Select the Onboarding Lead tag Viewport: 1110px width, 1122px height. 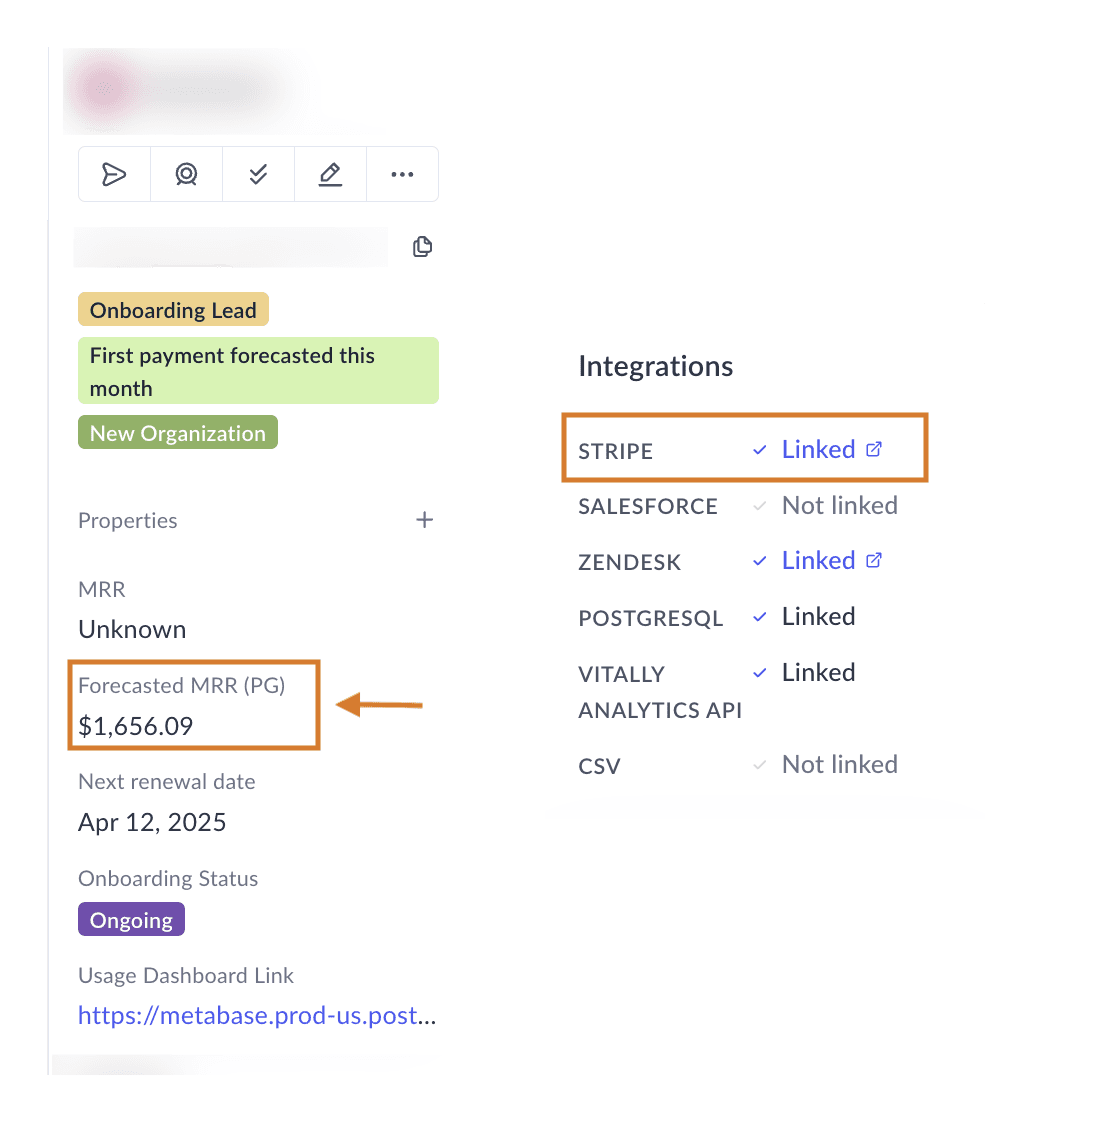[173, 309]
